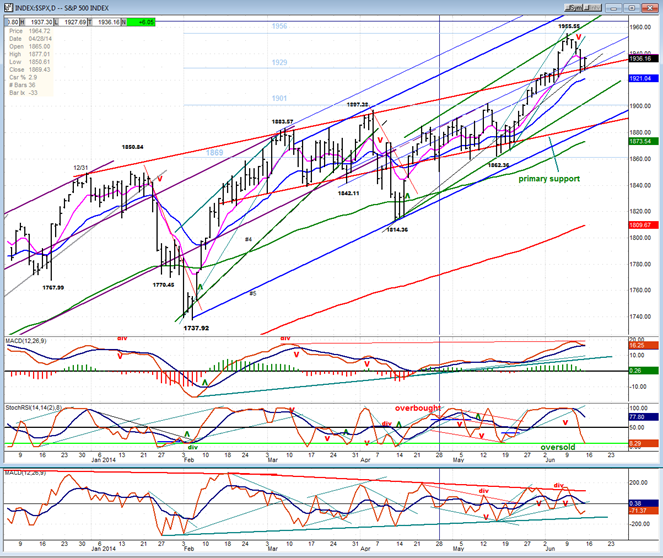Click the Open 1865.00 row in data box
663x558 pixels.
coord(30,46)
